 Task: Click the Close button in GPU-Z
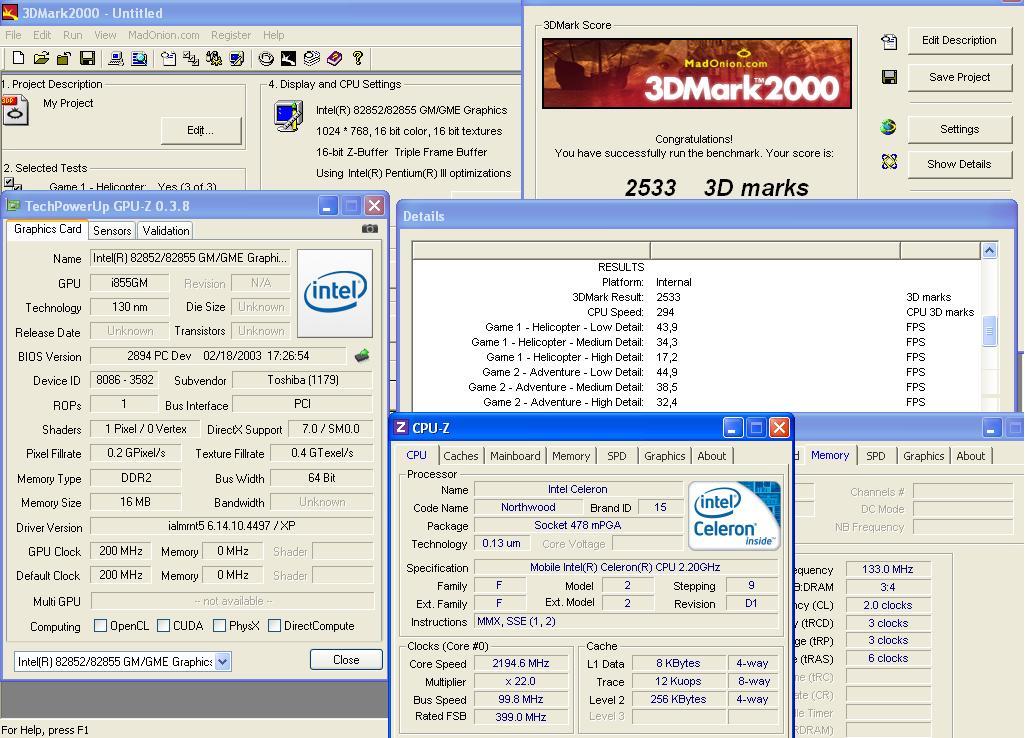tap(346, 660)
